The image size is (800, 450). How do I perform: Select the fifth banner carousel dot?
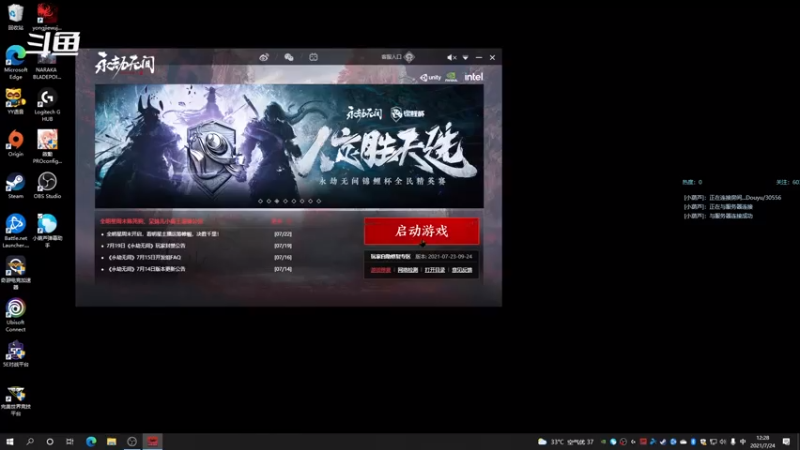pyautogui.click(x=293, y=201)
